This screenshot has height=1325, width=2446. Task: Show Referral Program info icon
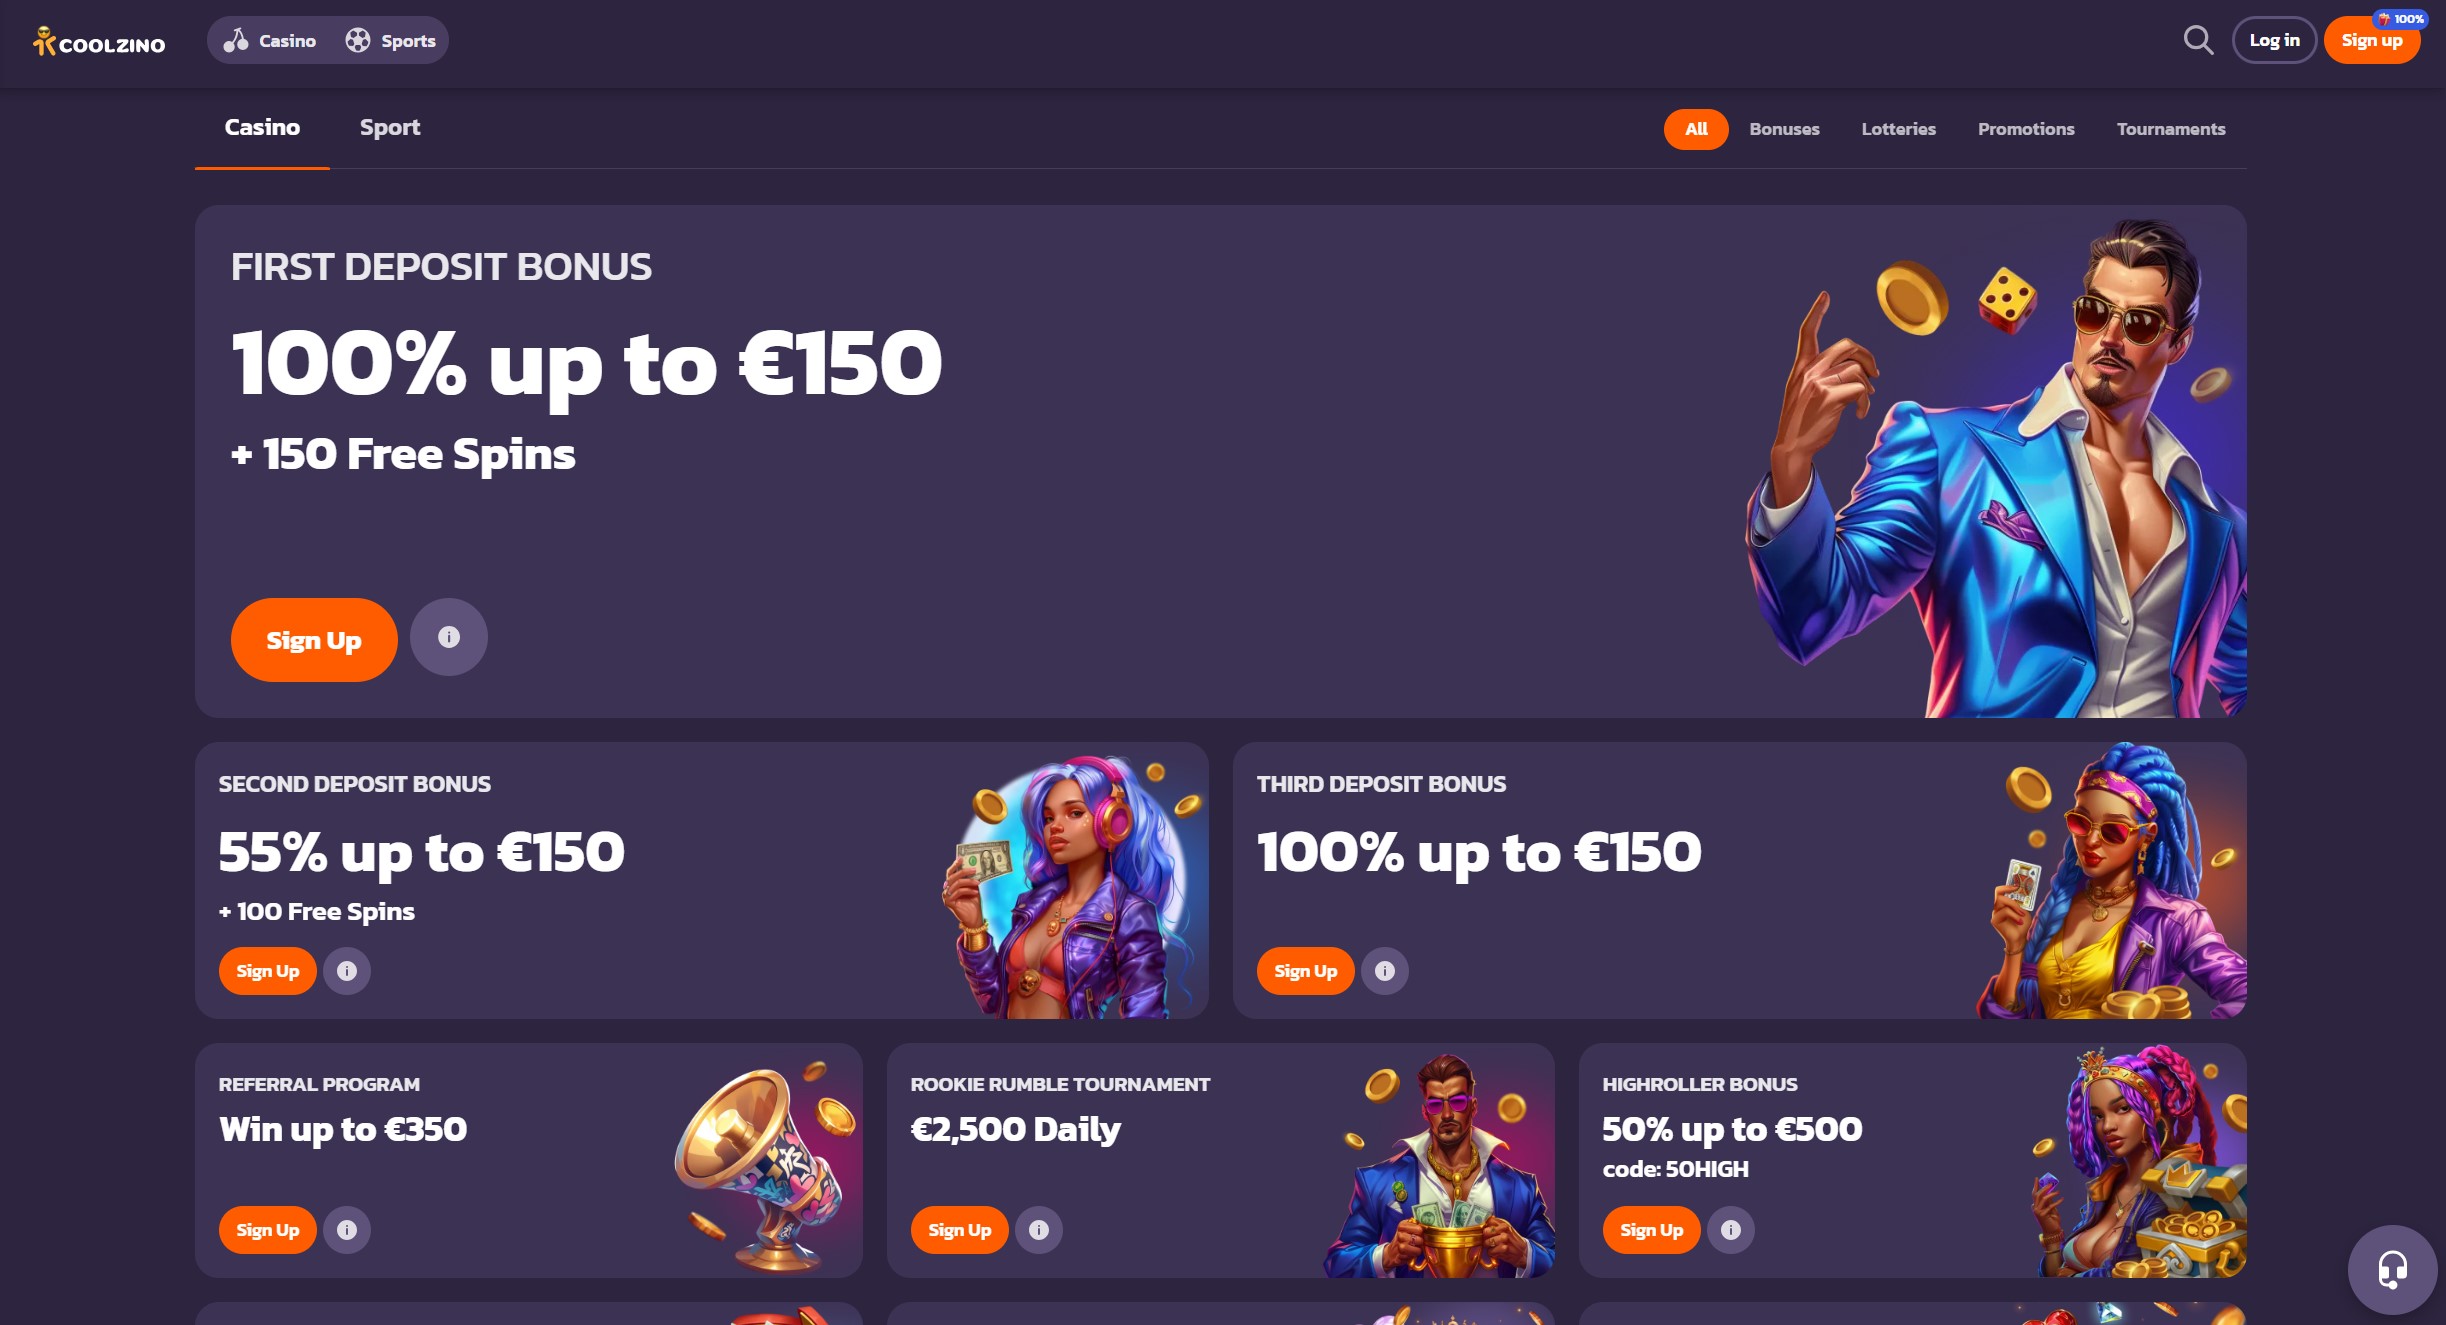click(x=347, y=1230)
